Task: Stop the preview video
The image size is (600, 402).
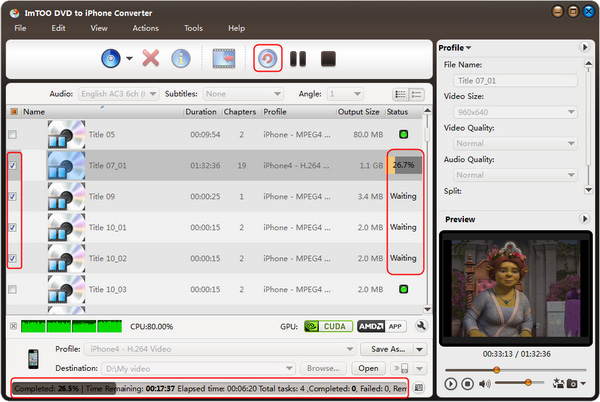Action: (467, 383)
